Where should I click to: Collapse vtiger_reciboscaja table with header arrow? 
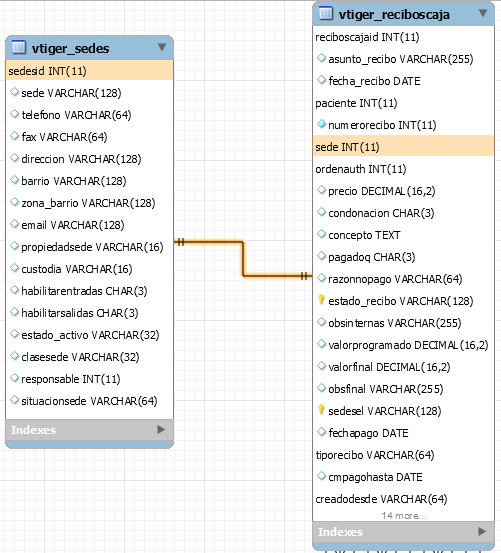(483, 13)
